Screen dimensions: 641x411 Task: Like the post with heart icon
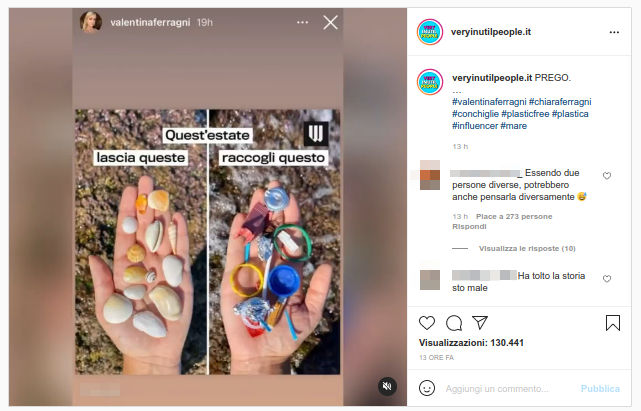pos(427,323)
